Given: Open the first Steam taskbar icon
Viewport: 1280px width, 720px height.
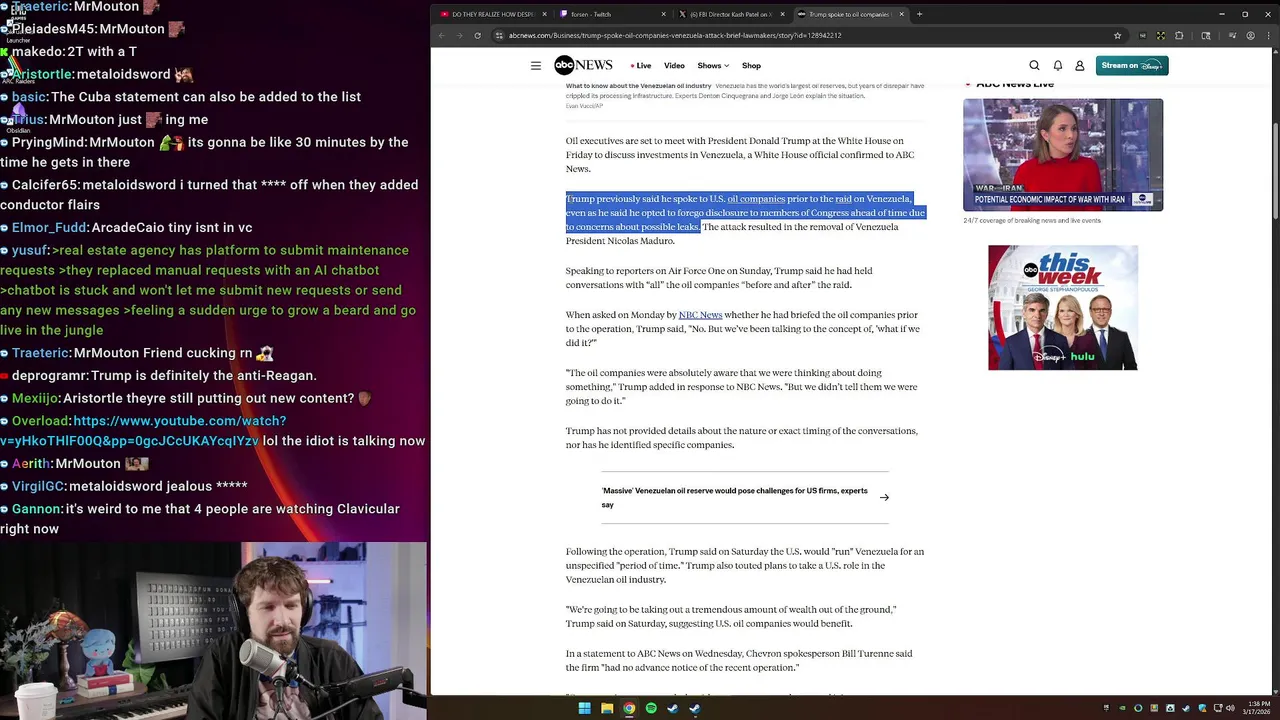Looking at the screenshot, I should pyautogui.click(x=673, y=708).
